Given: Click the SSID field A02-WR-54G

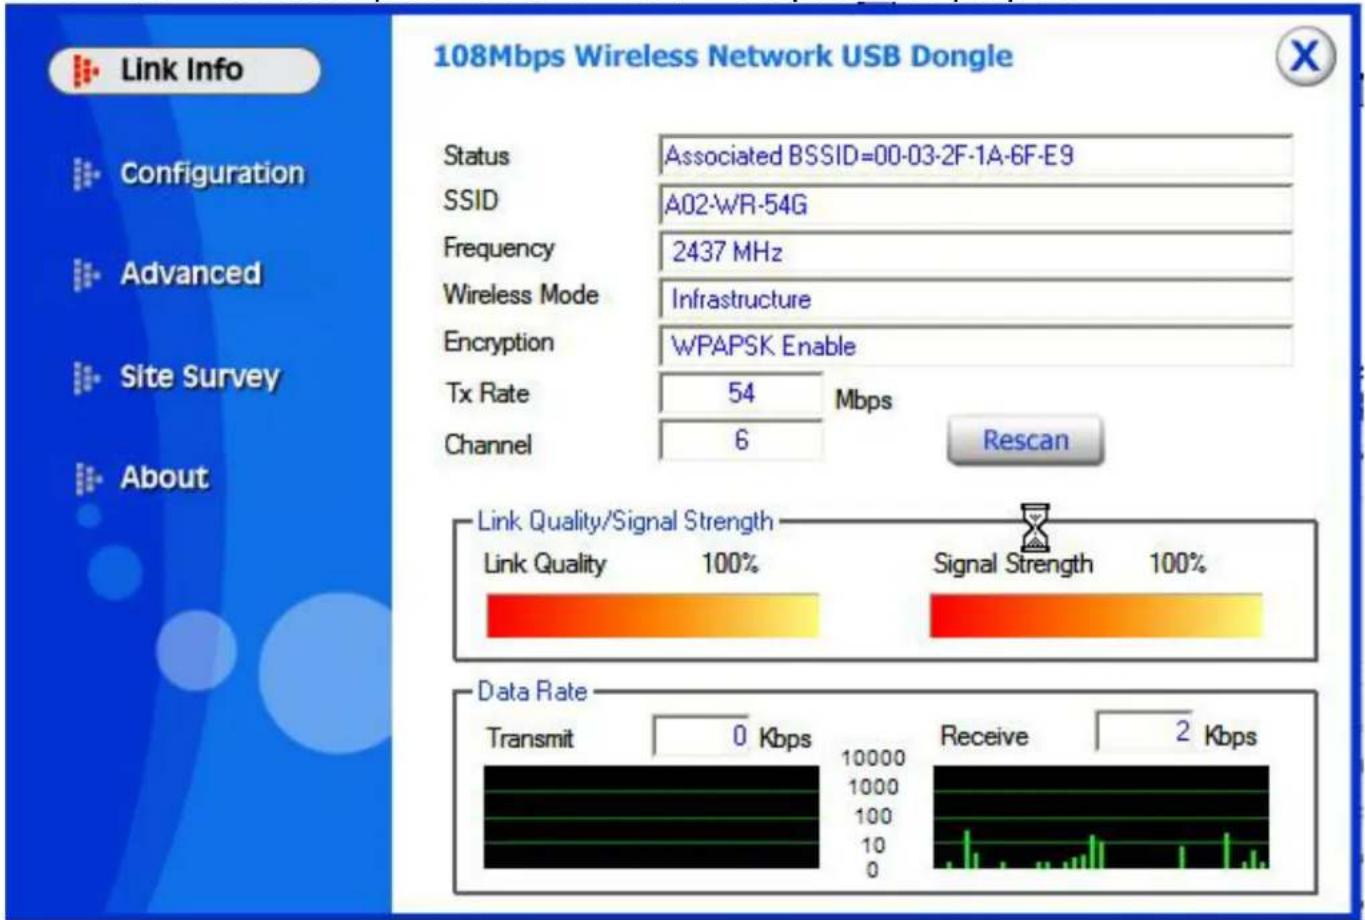Looking at the screenshot, I should coord(976,205).
